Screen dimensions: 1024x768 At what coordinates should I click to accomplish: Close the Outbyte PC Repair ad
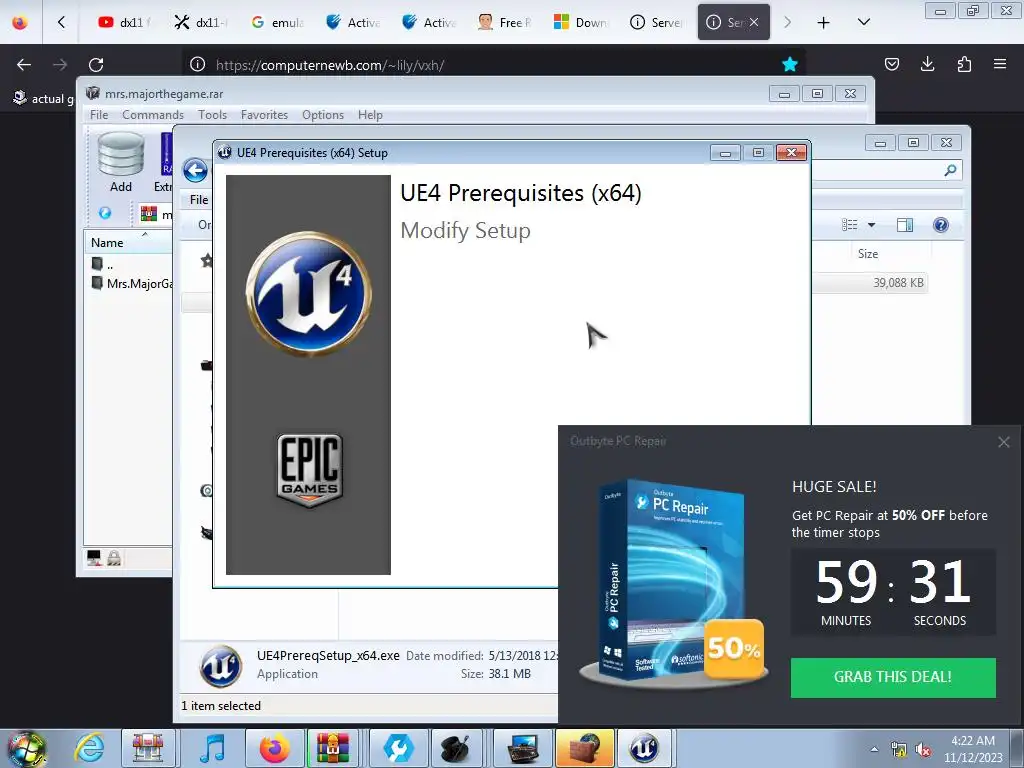[1004, 442]
